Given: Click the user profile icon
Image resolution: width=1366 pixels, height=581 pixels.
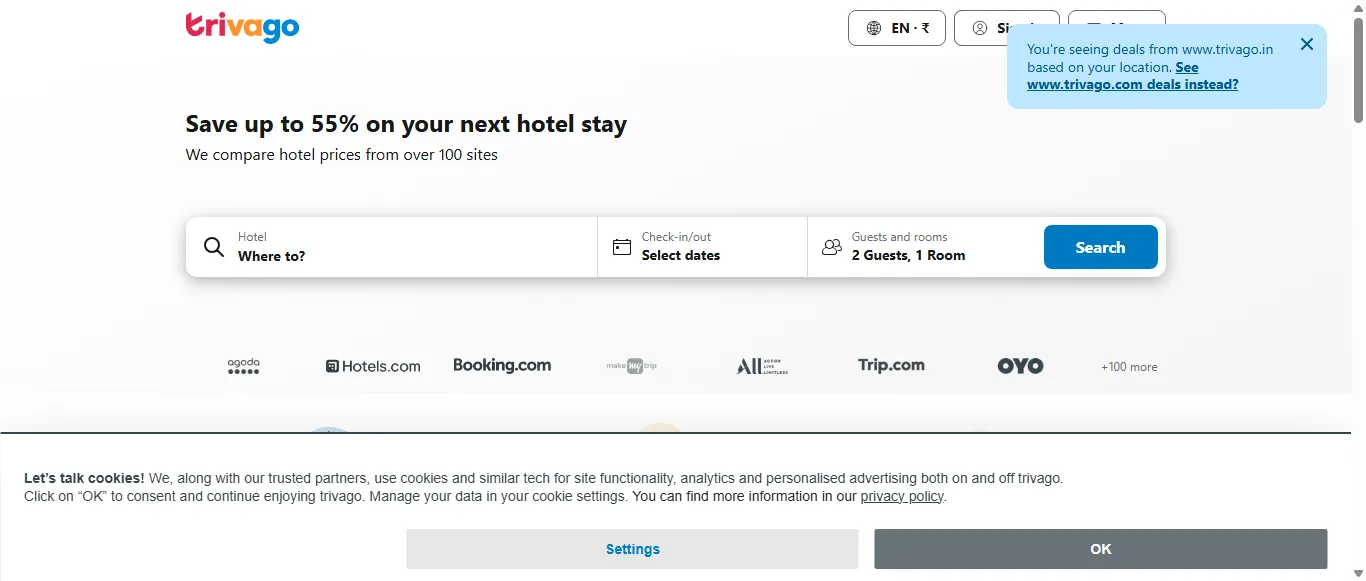Looking at the screenshot, I should click(980, 28).
